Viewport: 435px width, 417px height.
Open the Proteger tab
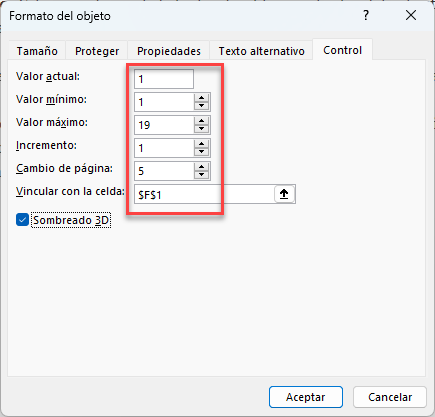97,51
